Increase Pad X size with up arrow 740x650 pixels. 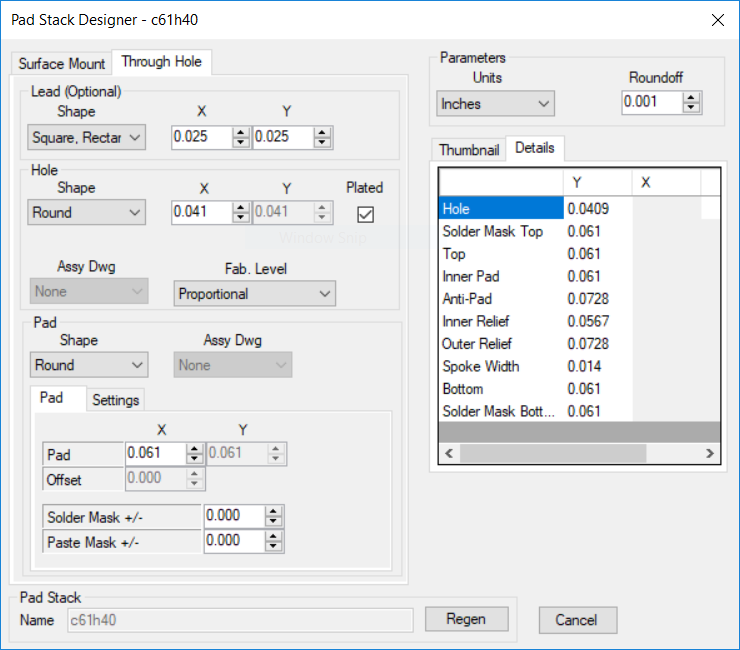(x=194, y=448)
